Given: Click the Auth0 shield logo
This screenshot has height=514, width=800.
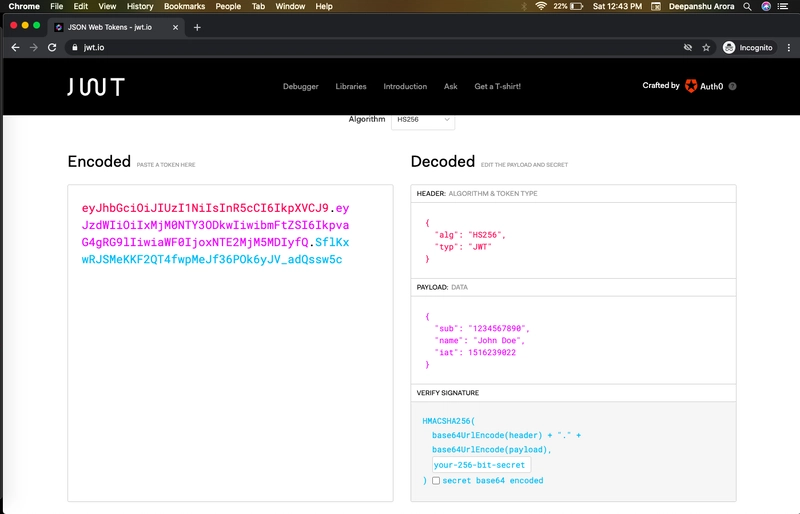Looking at the screenshot, I should (691, 86).
